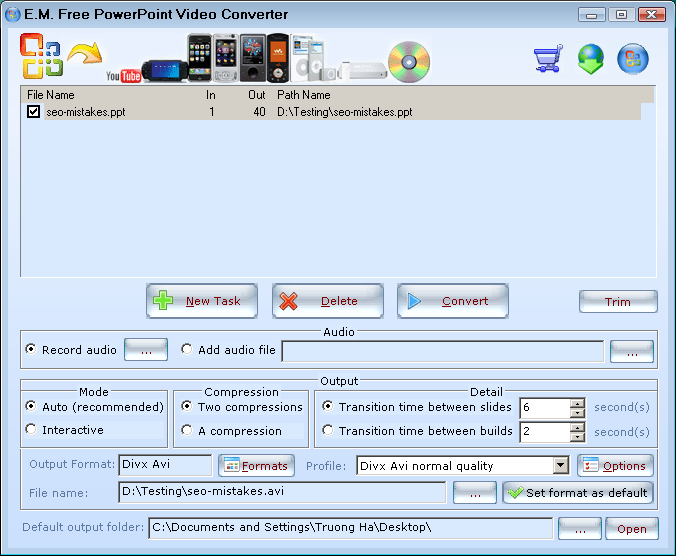The width and height of the screenshot is (676, 556).
Task: Click the Out column header
Action: pos(257,95)
